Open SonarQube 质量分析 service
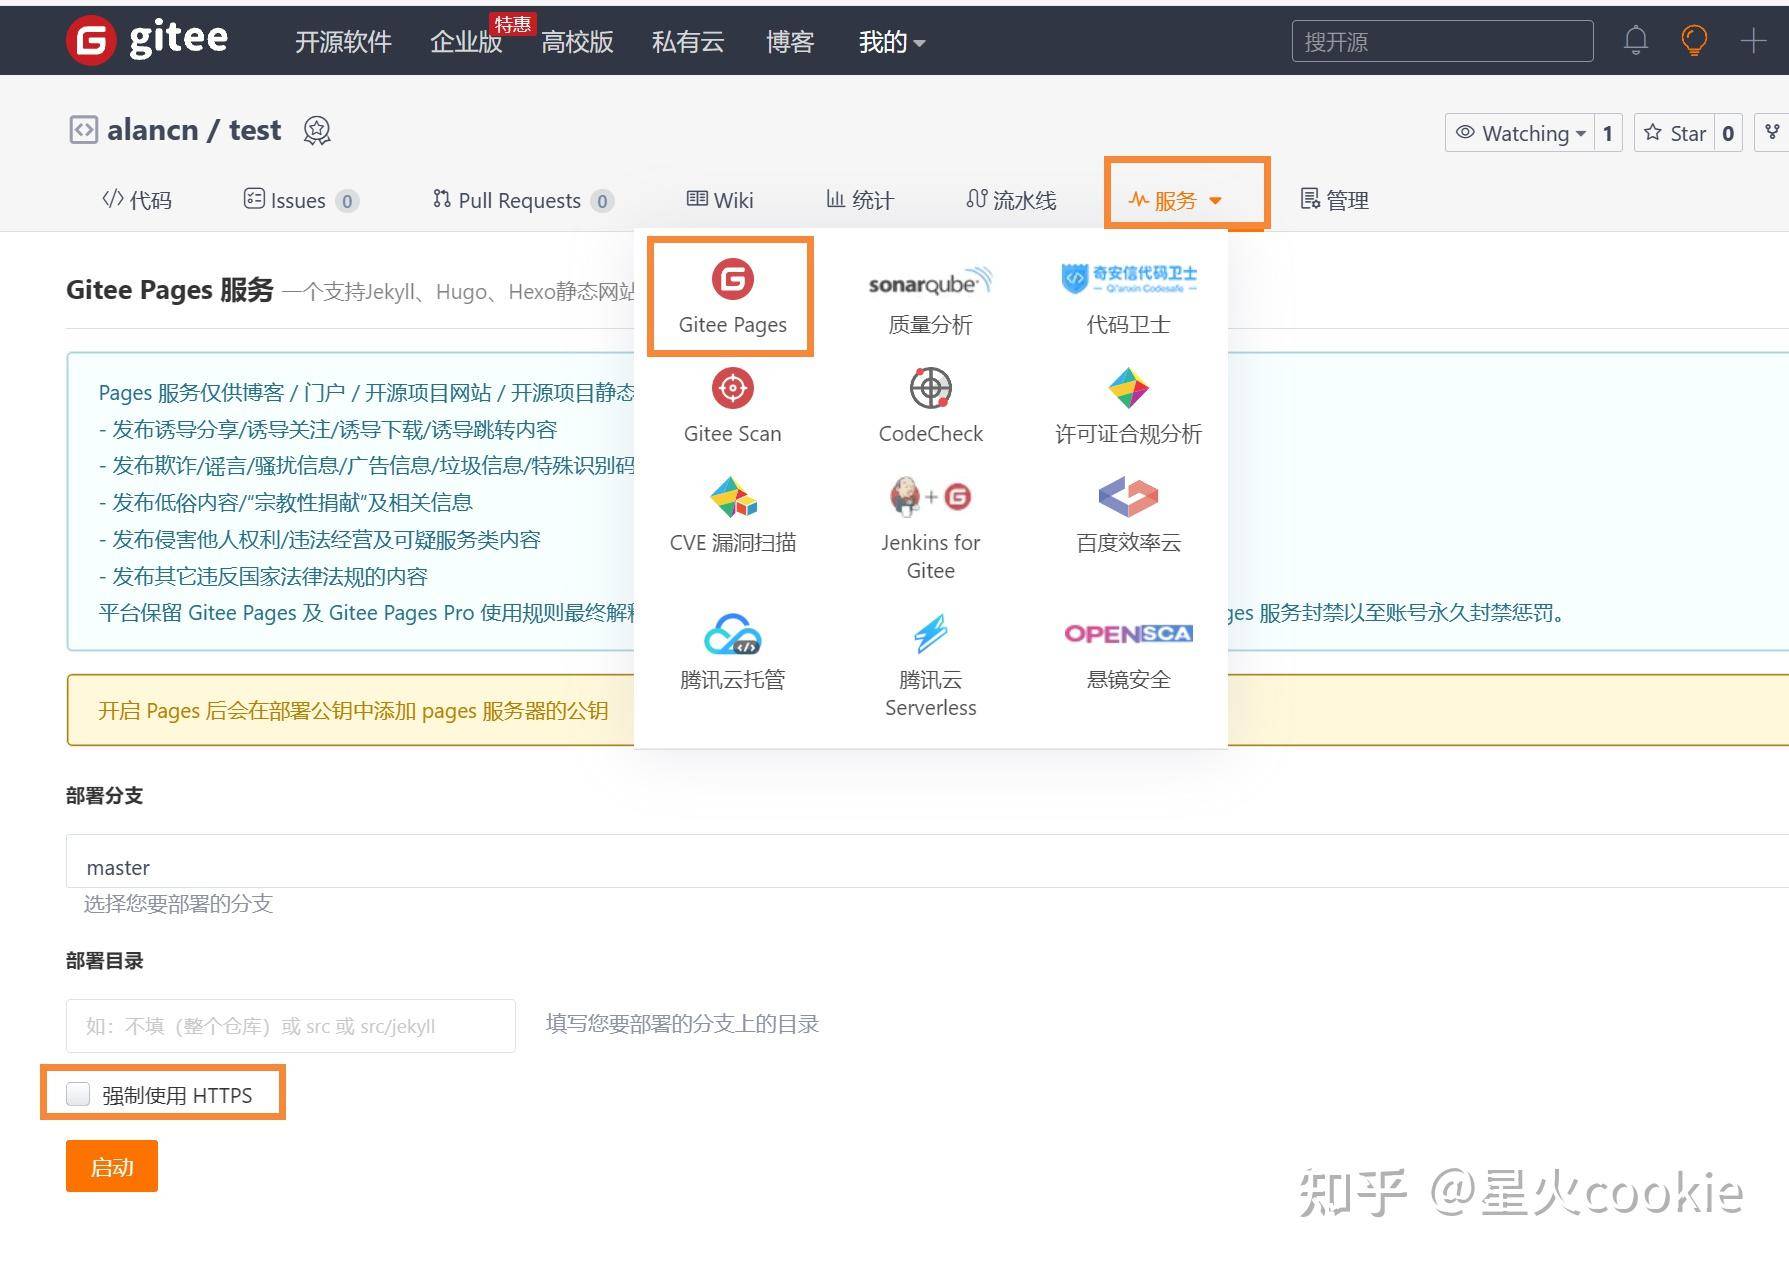 [930, 297]
